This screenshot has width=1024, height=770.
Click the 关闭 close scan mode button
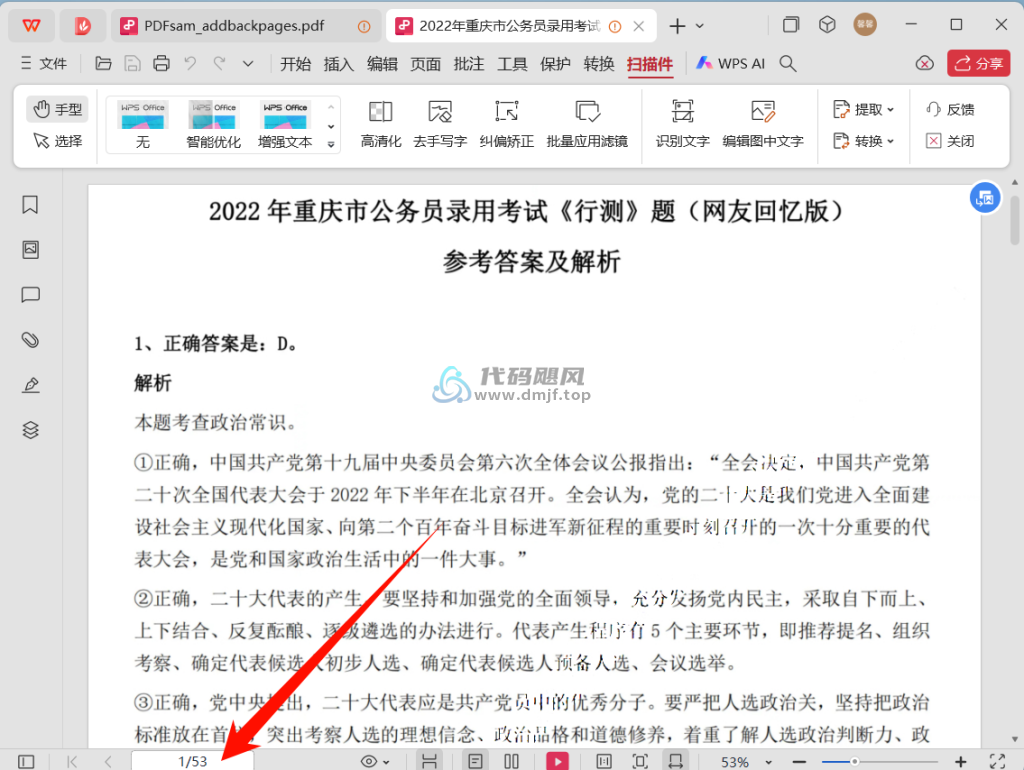[950, 141]
